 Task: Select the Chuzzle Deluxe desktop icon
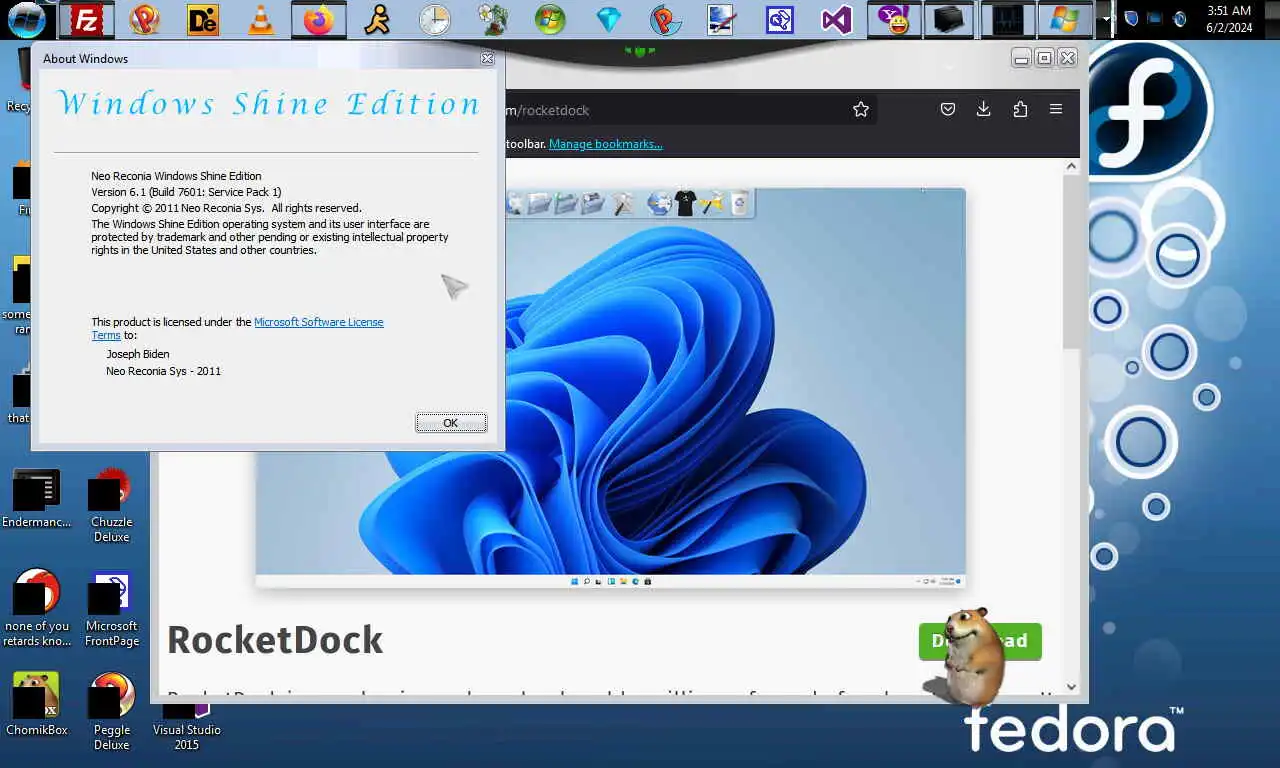111,507
